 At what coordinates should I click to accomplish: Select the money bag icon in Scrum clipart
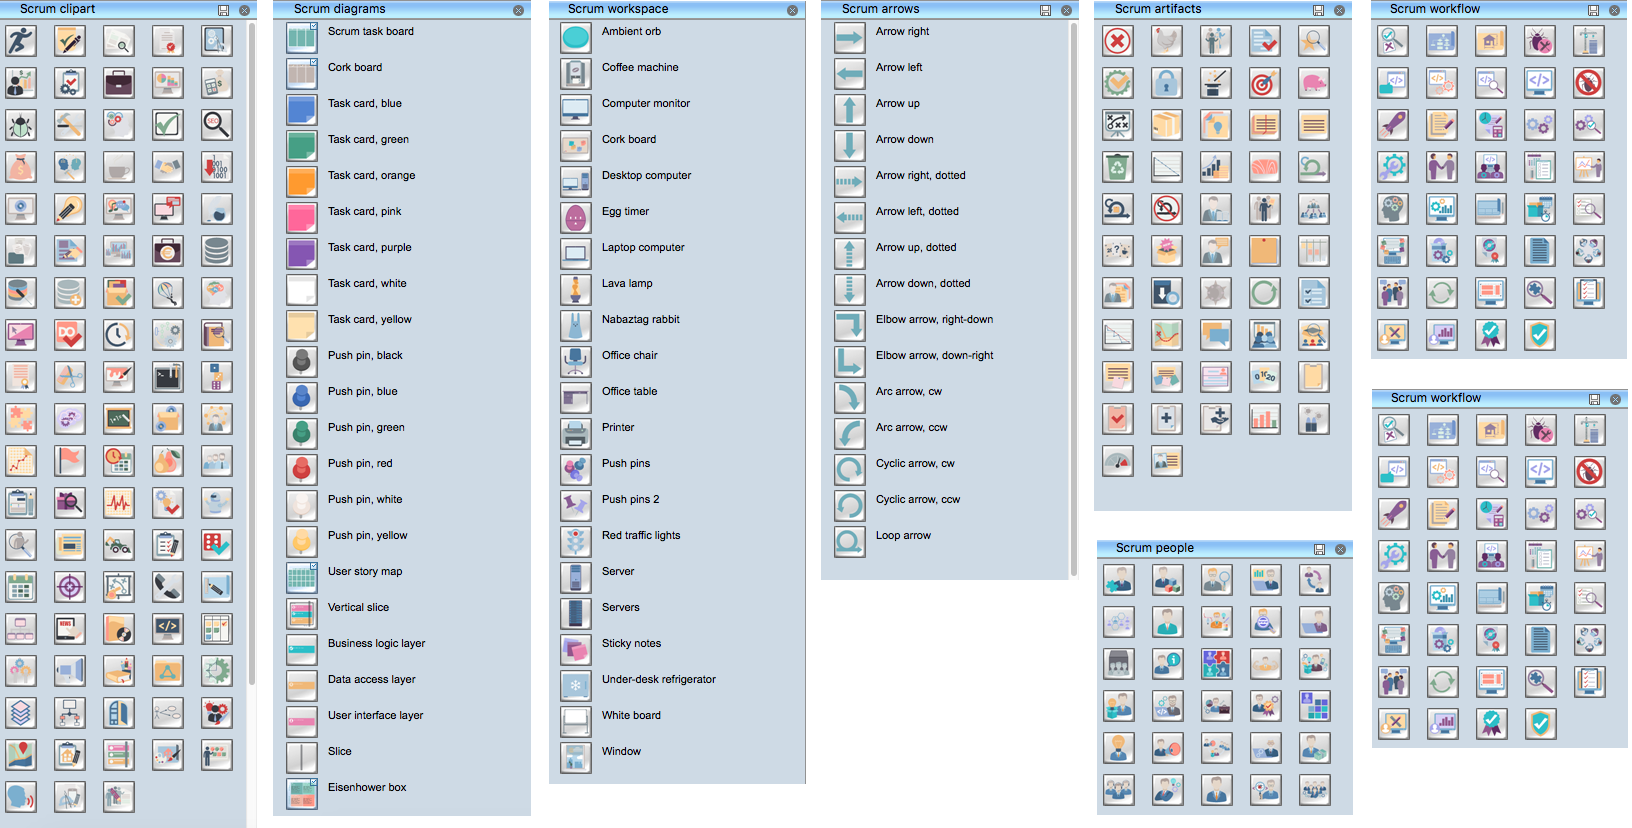tap(21, 167)
